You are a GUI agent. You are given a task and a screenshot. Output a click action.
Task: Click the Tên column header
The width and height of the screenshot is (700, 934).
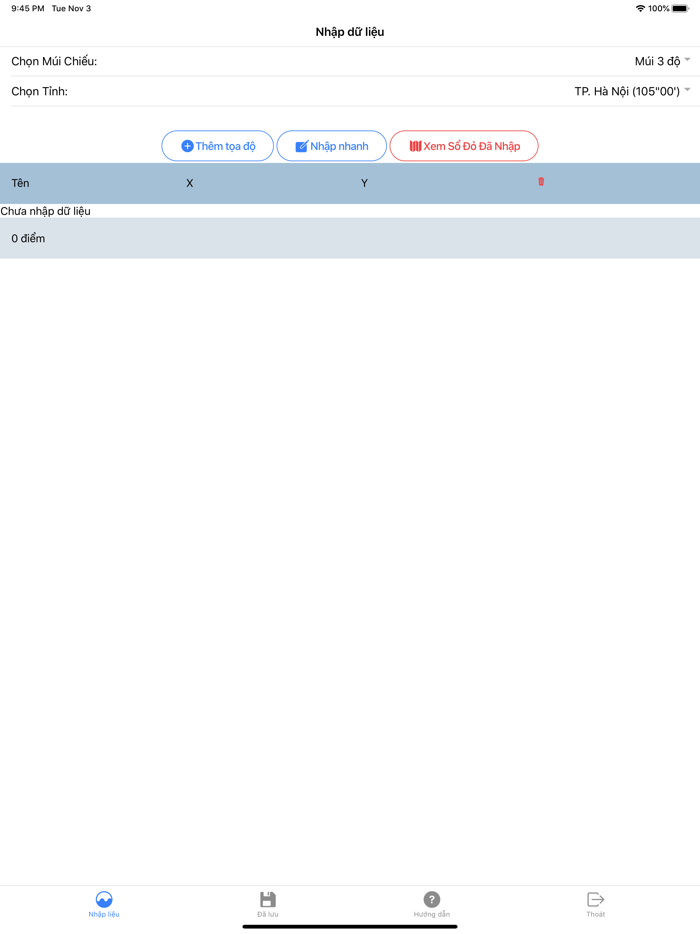point(20,183)
